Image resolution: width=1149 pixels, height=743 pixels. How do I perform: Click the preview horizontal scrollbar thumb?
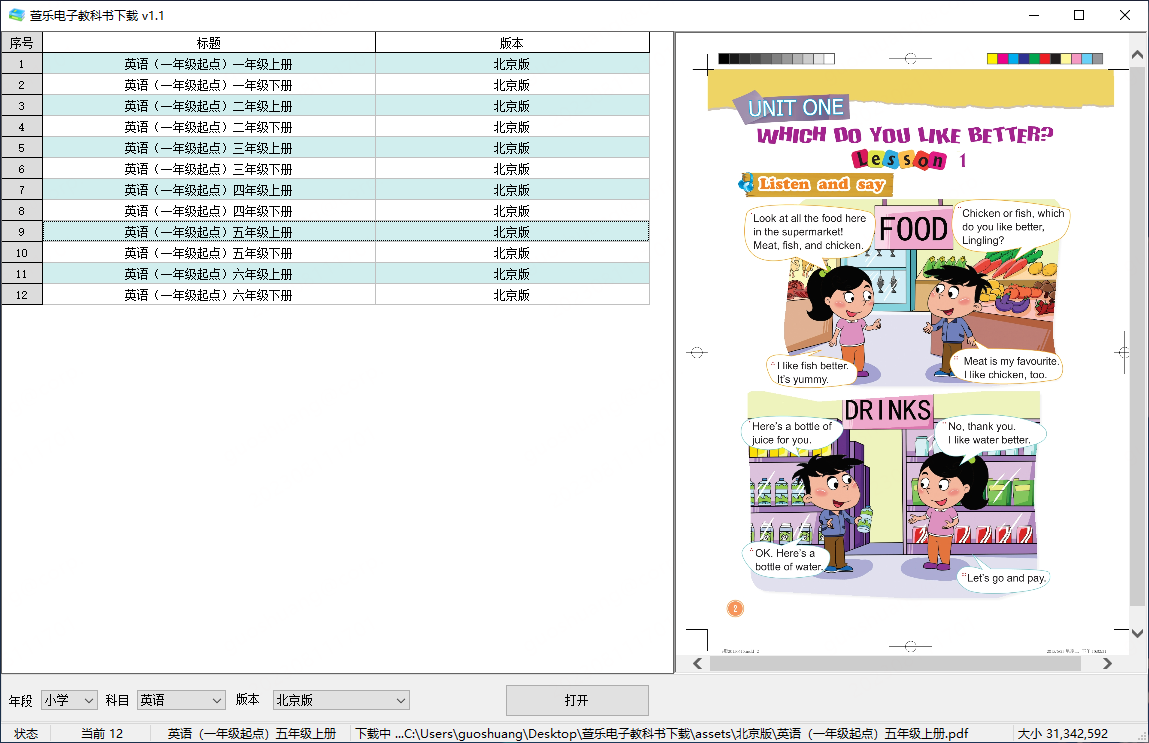tap(895, 663)
